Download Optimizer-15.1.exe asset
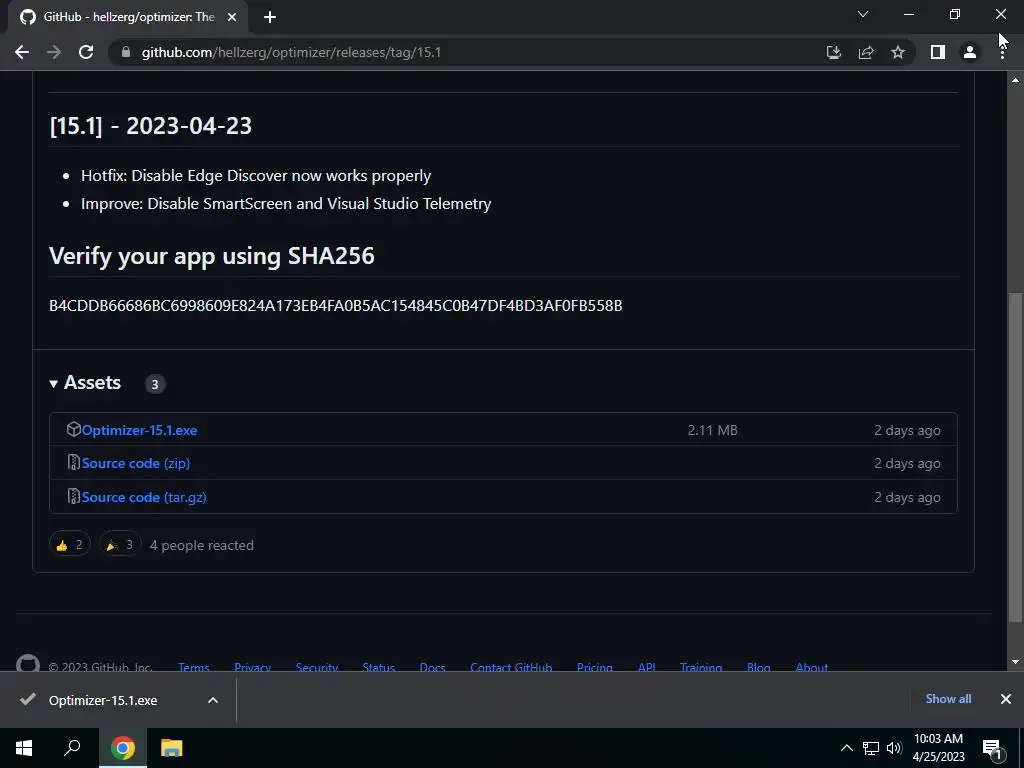Image resolution: width=1024 pixels, height=768 pixels. [x=139, y=430]
